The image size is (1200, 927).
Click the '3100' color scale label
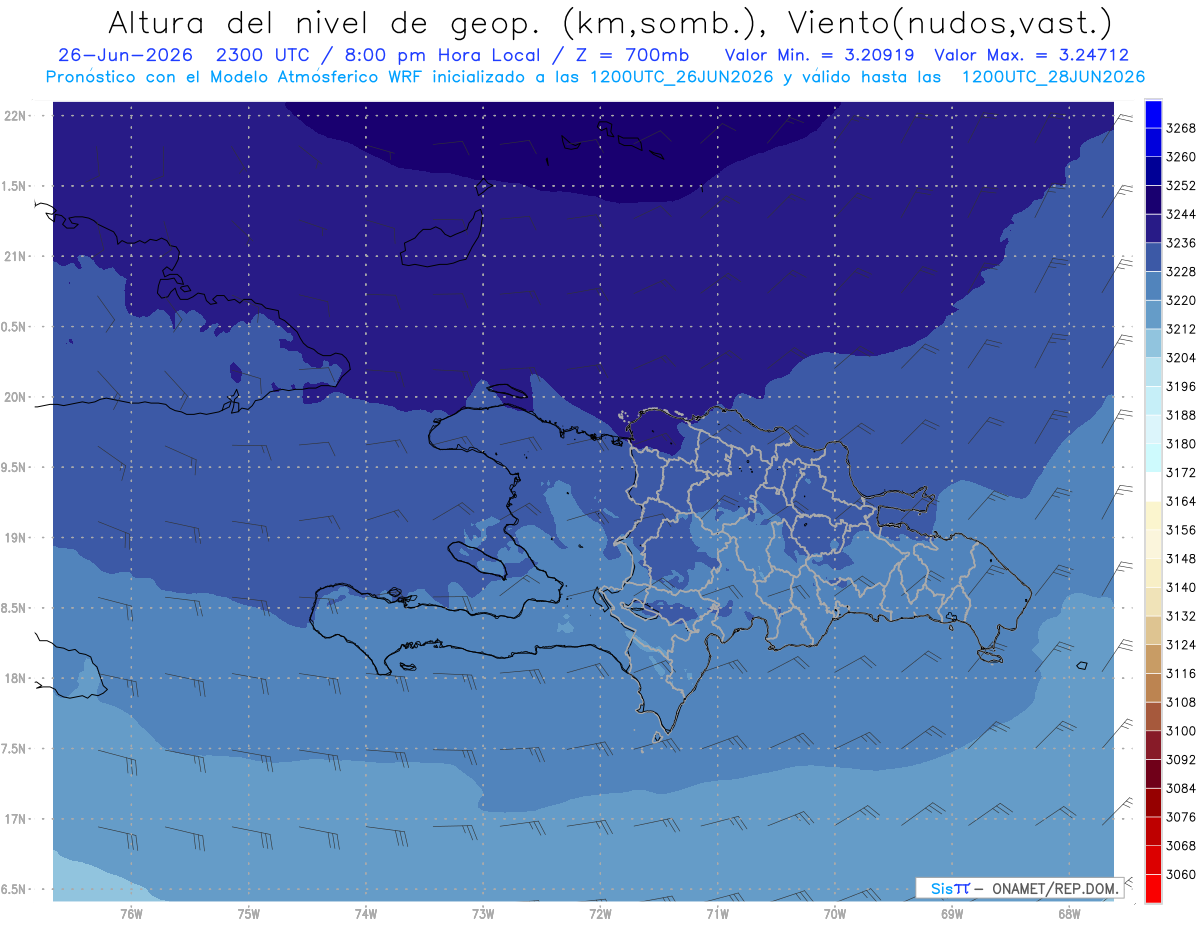tap(1181, 731)
